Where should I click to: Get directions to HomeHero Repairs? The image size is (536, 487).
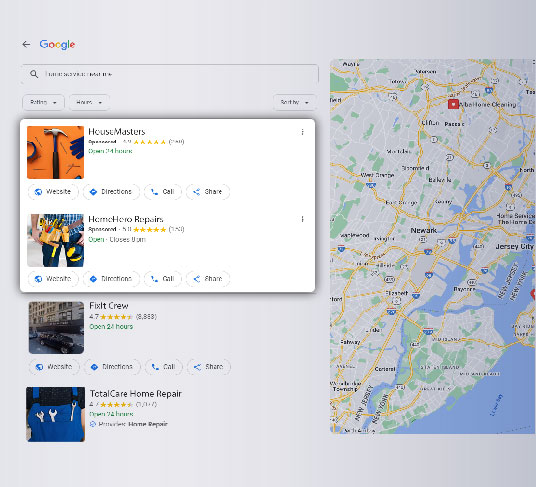111,279
